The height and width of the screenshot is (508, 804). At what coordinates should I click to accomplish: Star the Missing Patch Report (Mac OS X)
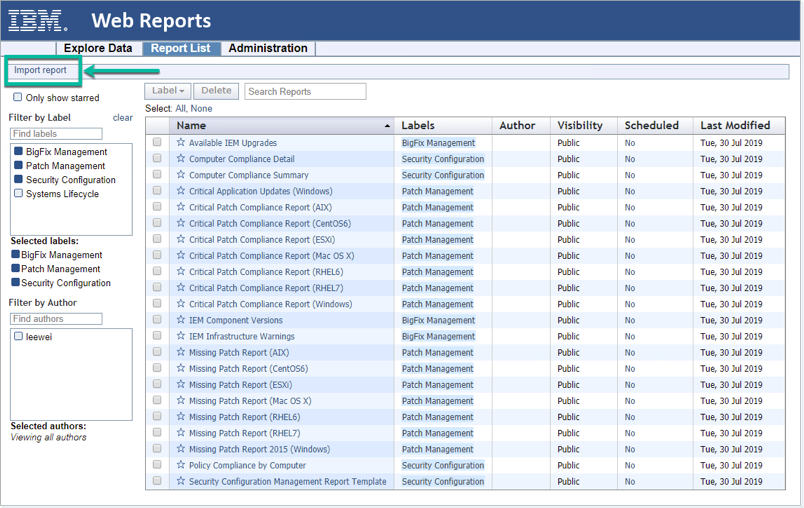point(180,400)
